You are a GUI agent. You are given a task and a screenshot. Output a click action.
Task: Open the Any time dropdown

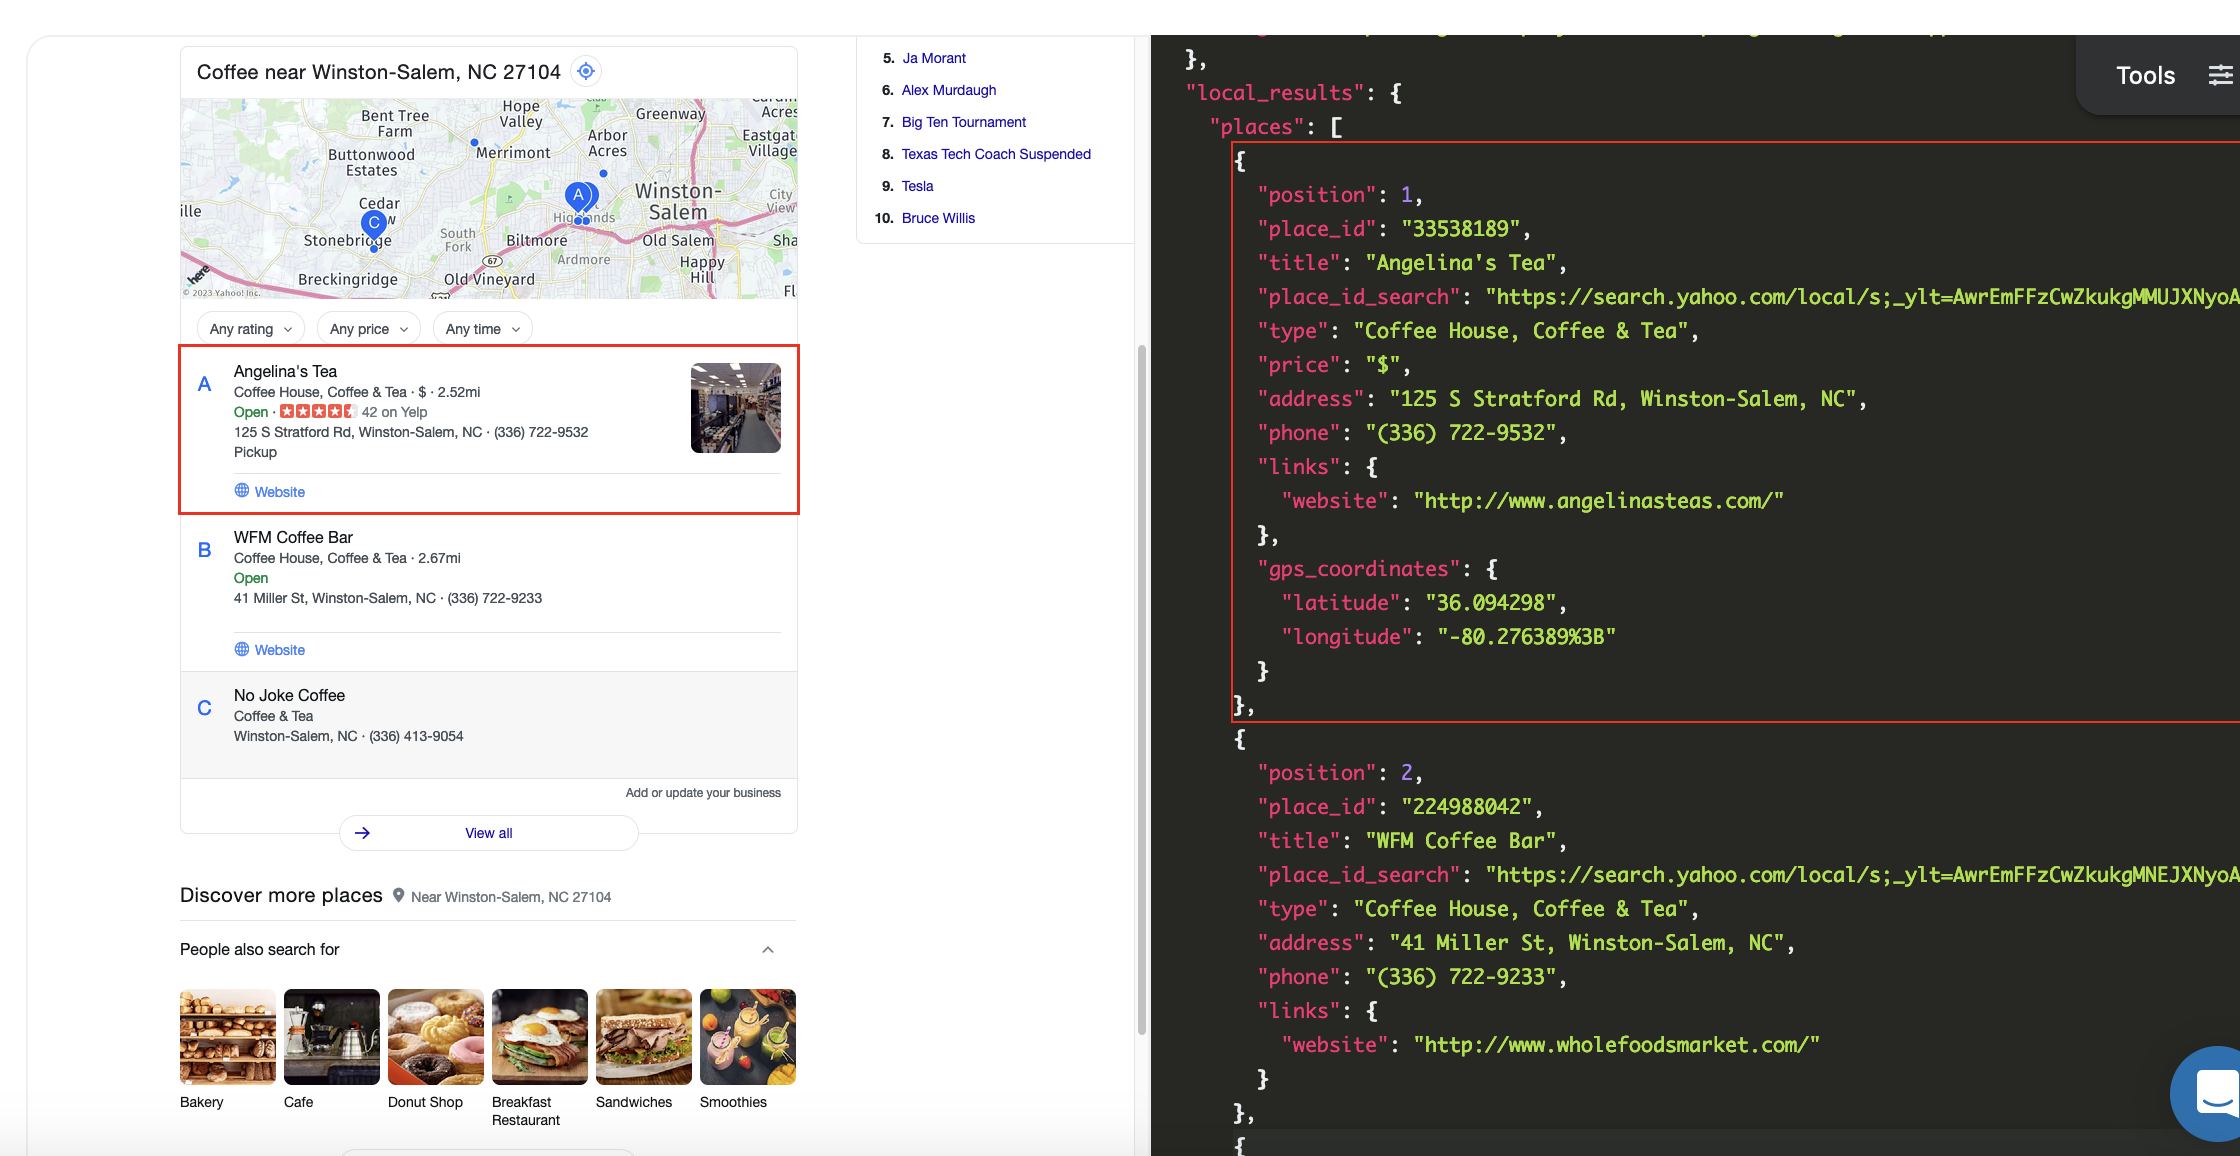(482, 328)
